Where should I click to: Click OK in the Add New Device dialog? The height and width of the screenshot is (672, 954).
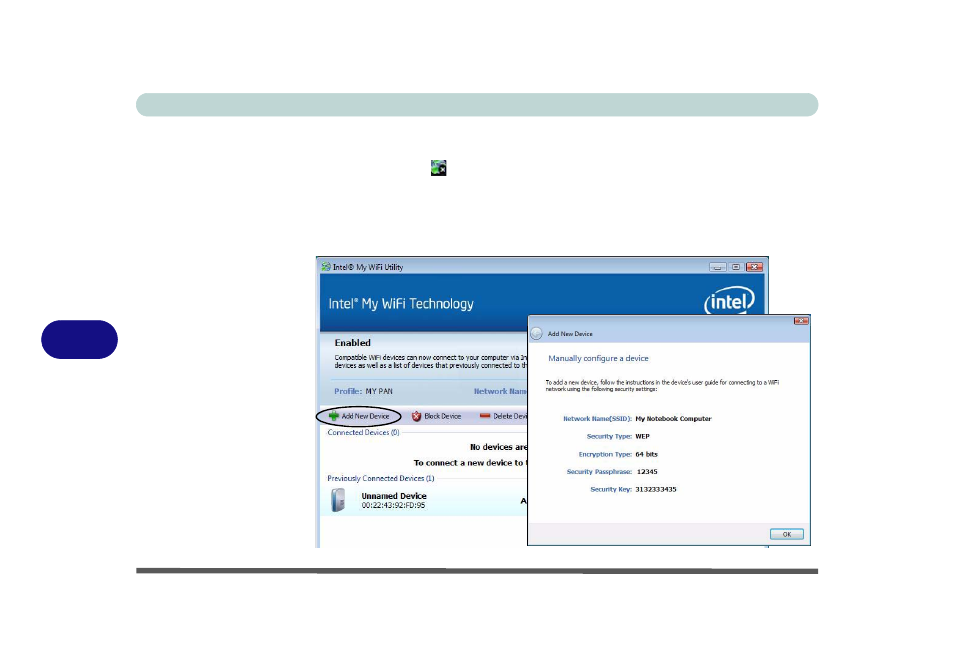(787, 534)
